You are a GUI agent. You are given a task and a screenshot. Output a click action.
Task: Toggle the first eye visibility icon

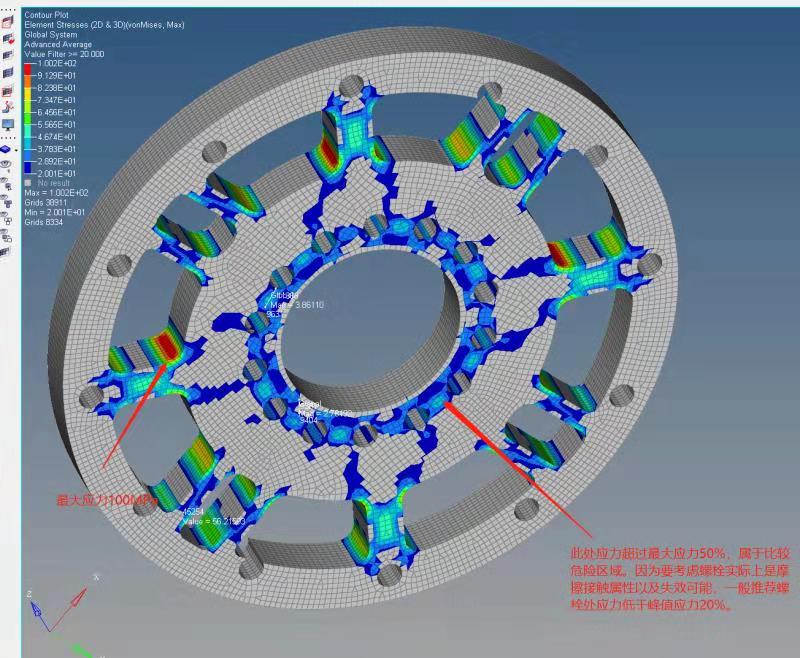click(7, 162)
